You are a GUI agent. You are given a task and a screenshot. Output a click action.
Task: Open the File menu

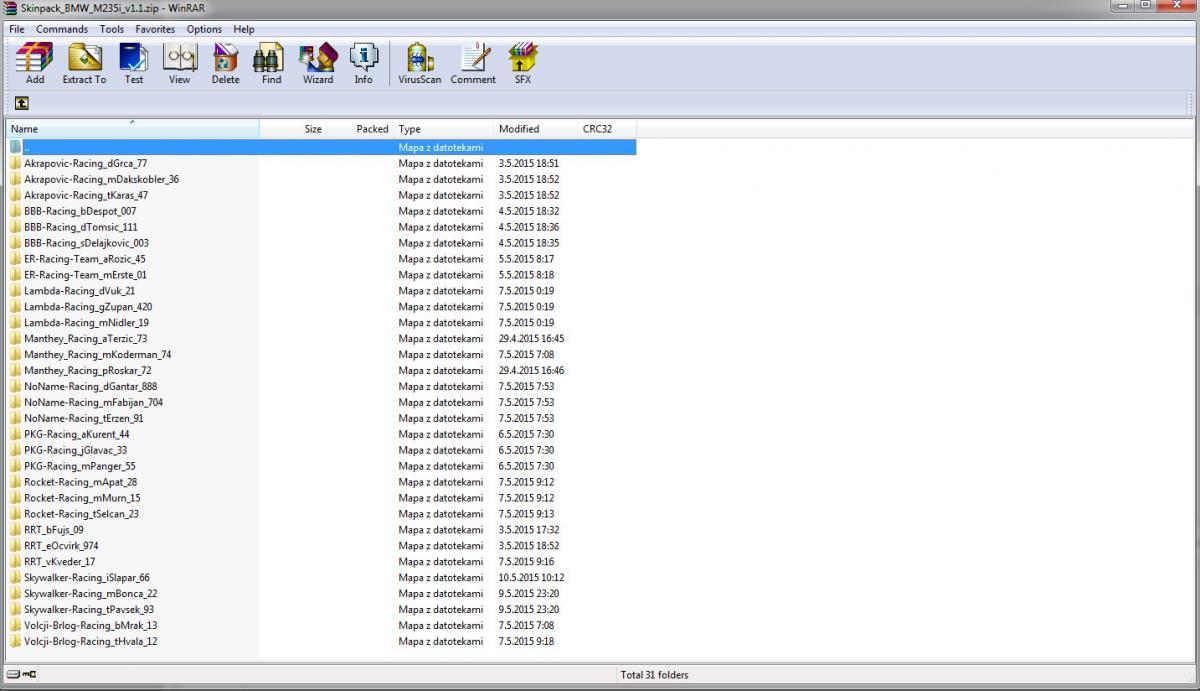pos(17,29)
